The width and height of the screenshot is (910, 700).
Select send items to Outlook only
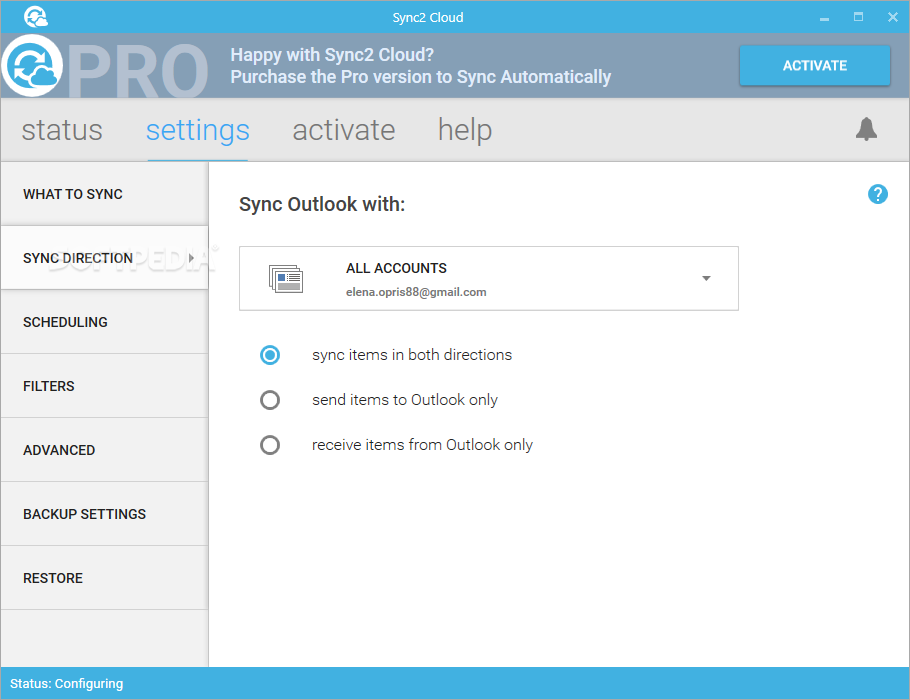270,400
